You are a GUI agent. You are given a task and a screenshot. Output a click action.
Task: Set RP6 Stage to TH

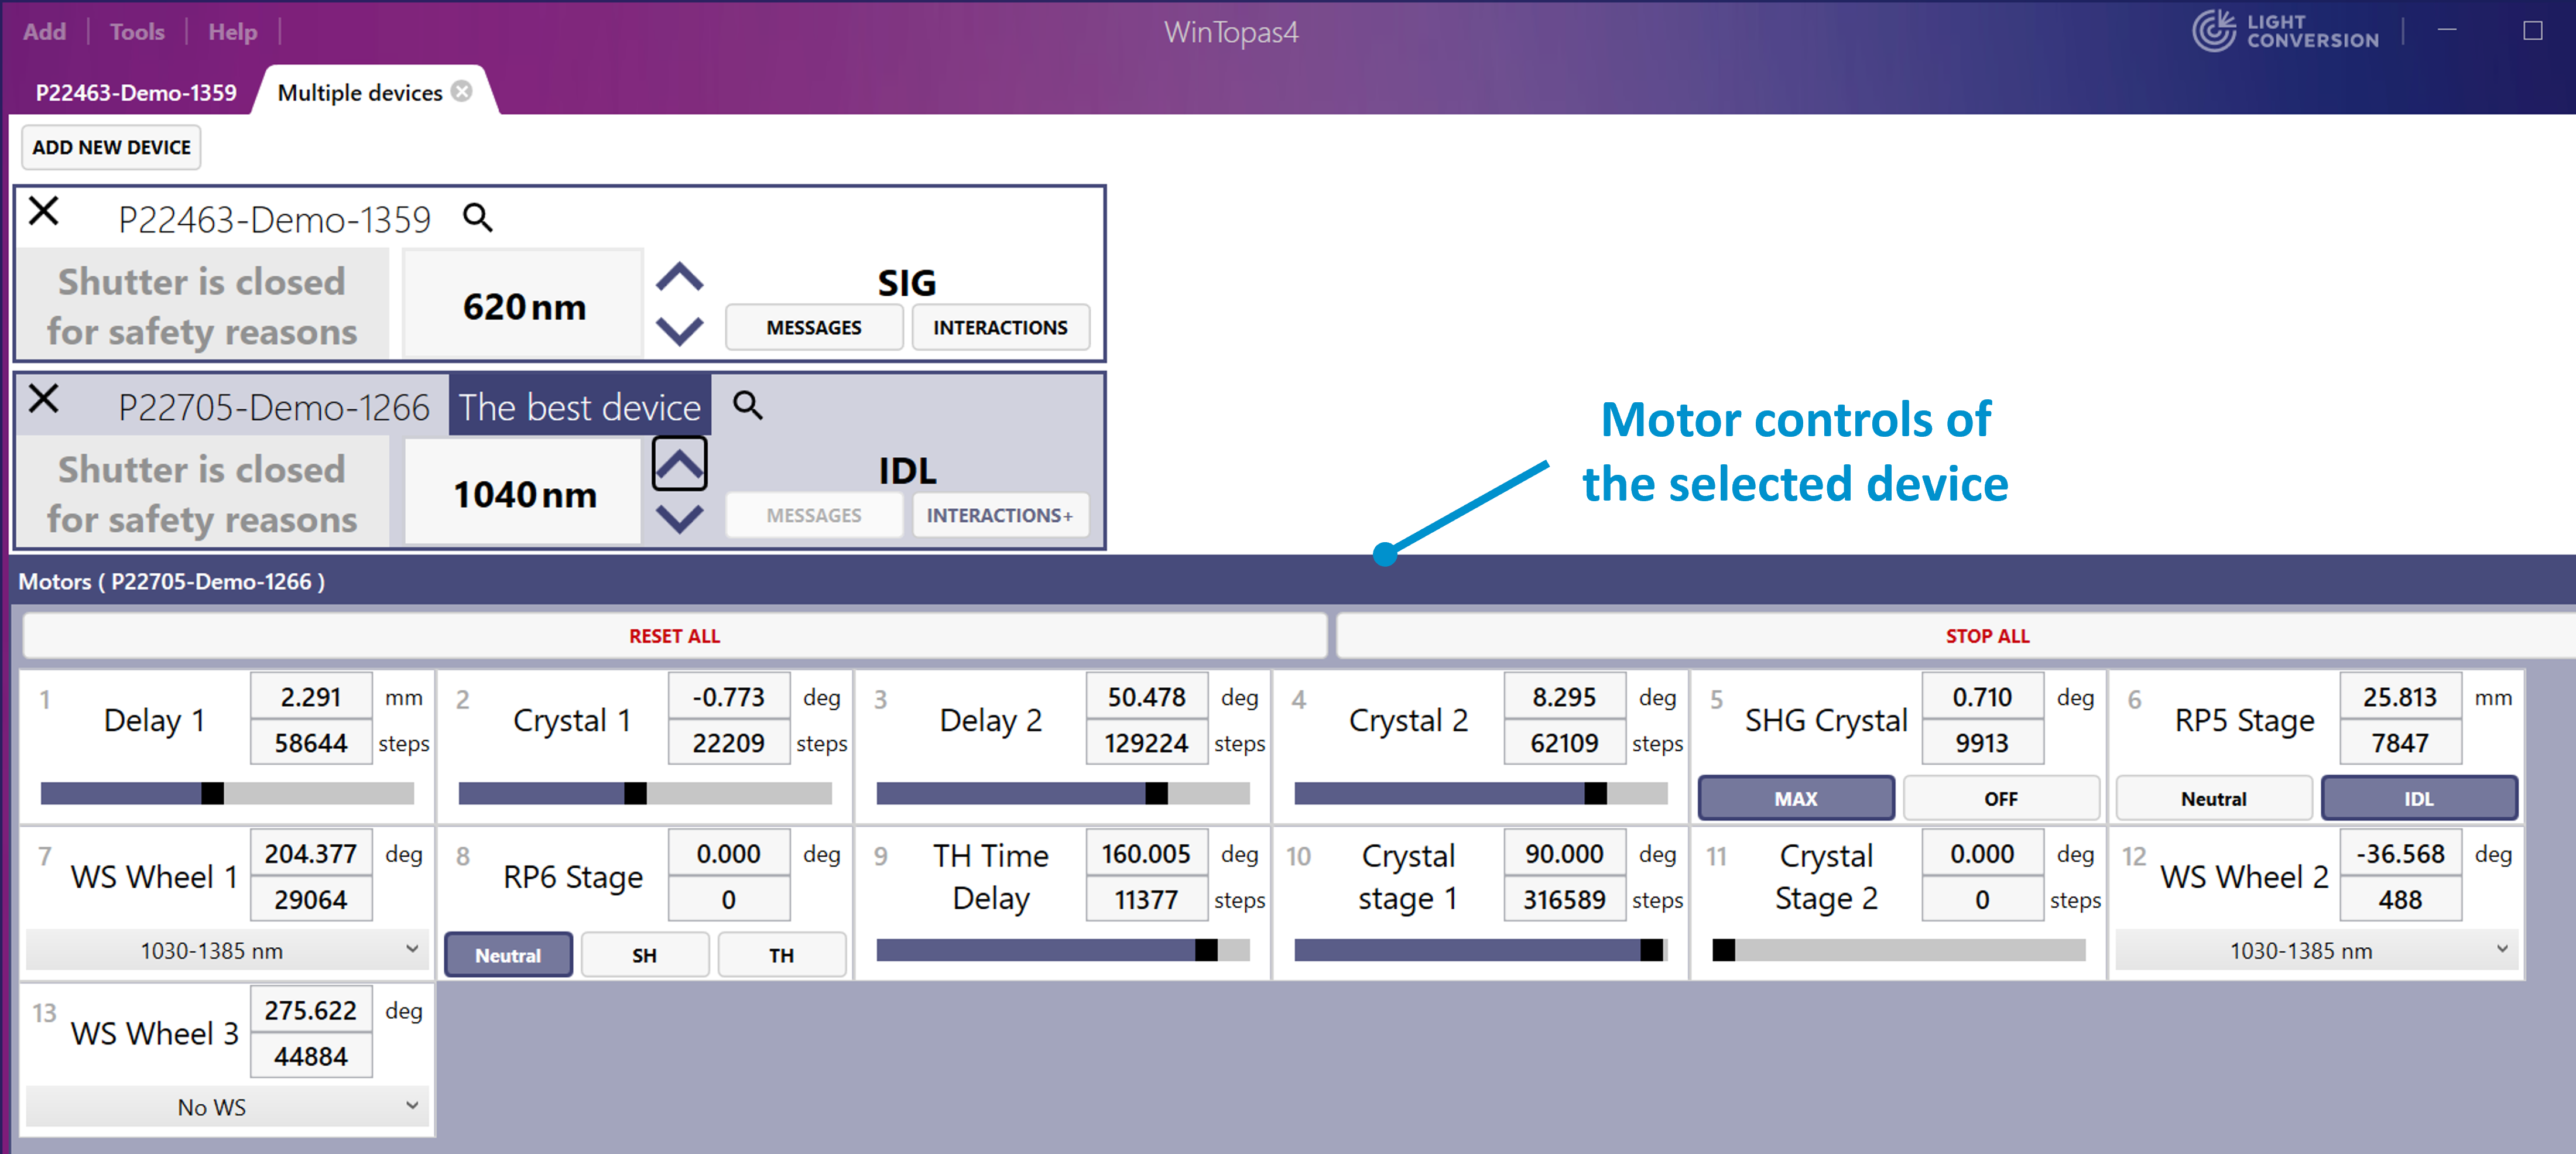pyautogui.click(x=782, y=955)
